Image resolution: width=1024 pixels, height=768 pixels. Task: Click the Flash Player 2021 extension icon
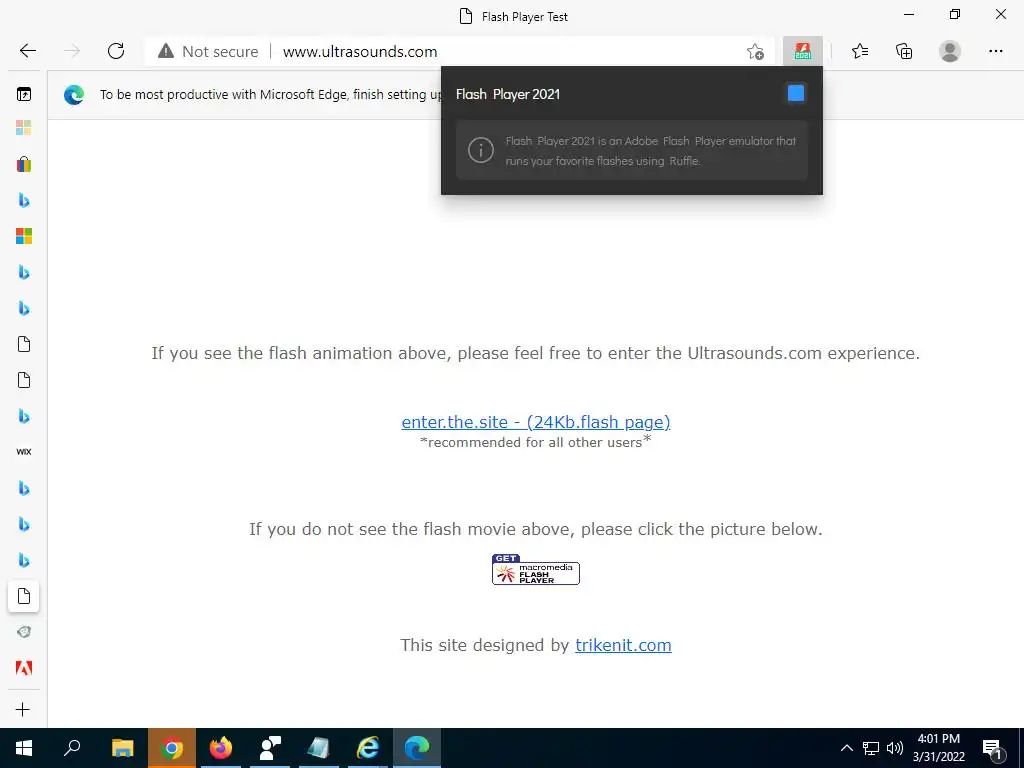click(x=803, y=51)
